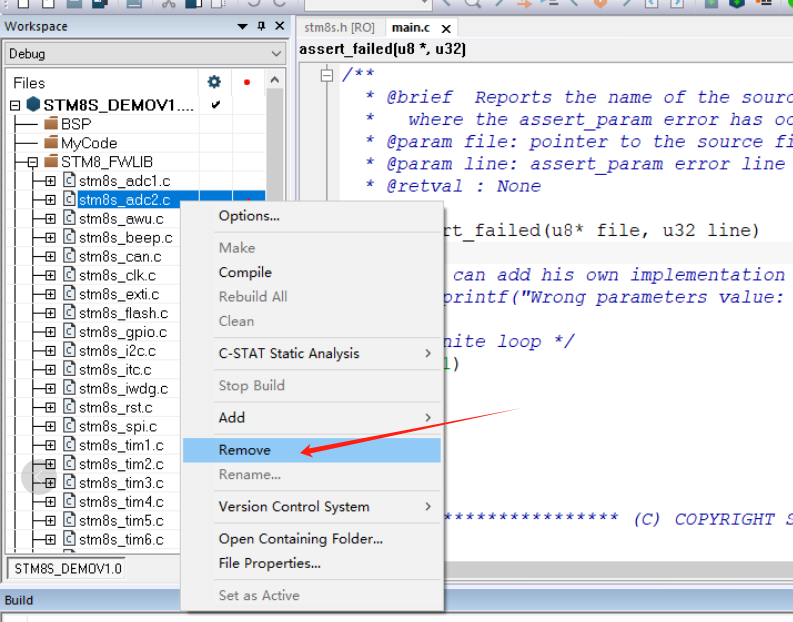Close the Workspace panel
Viewport: 793px width, 622px height.
(279, 26)
